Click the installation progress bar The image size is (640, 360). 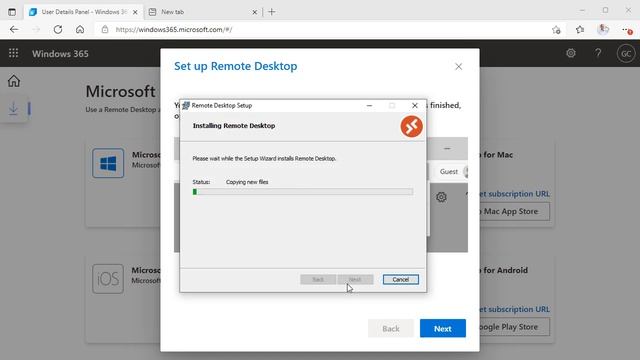[x=303, y=192]
